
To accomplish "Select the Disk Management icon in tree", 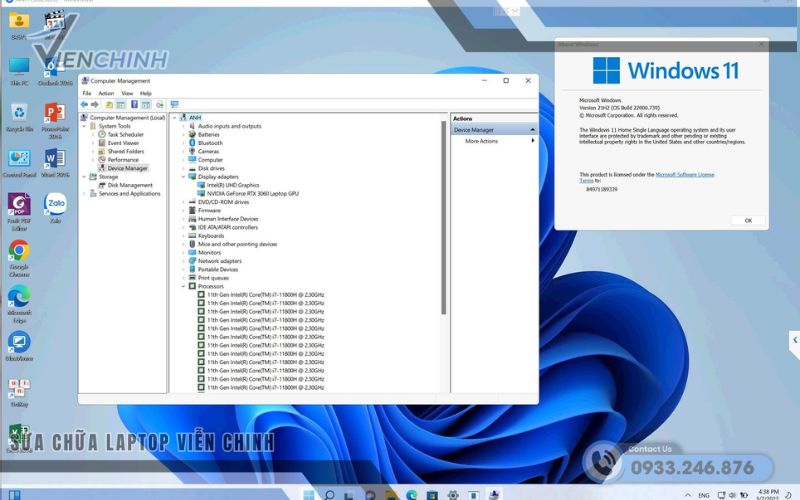I will click(x=102, y=185).
